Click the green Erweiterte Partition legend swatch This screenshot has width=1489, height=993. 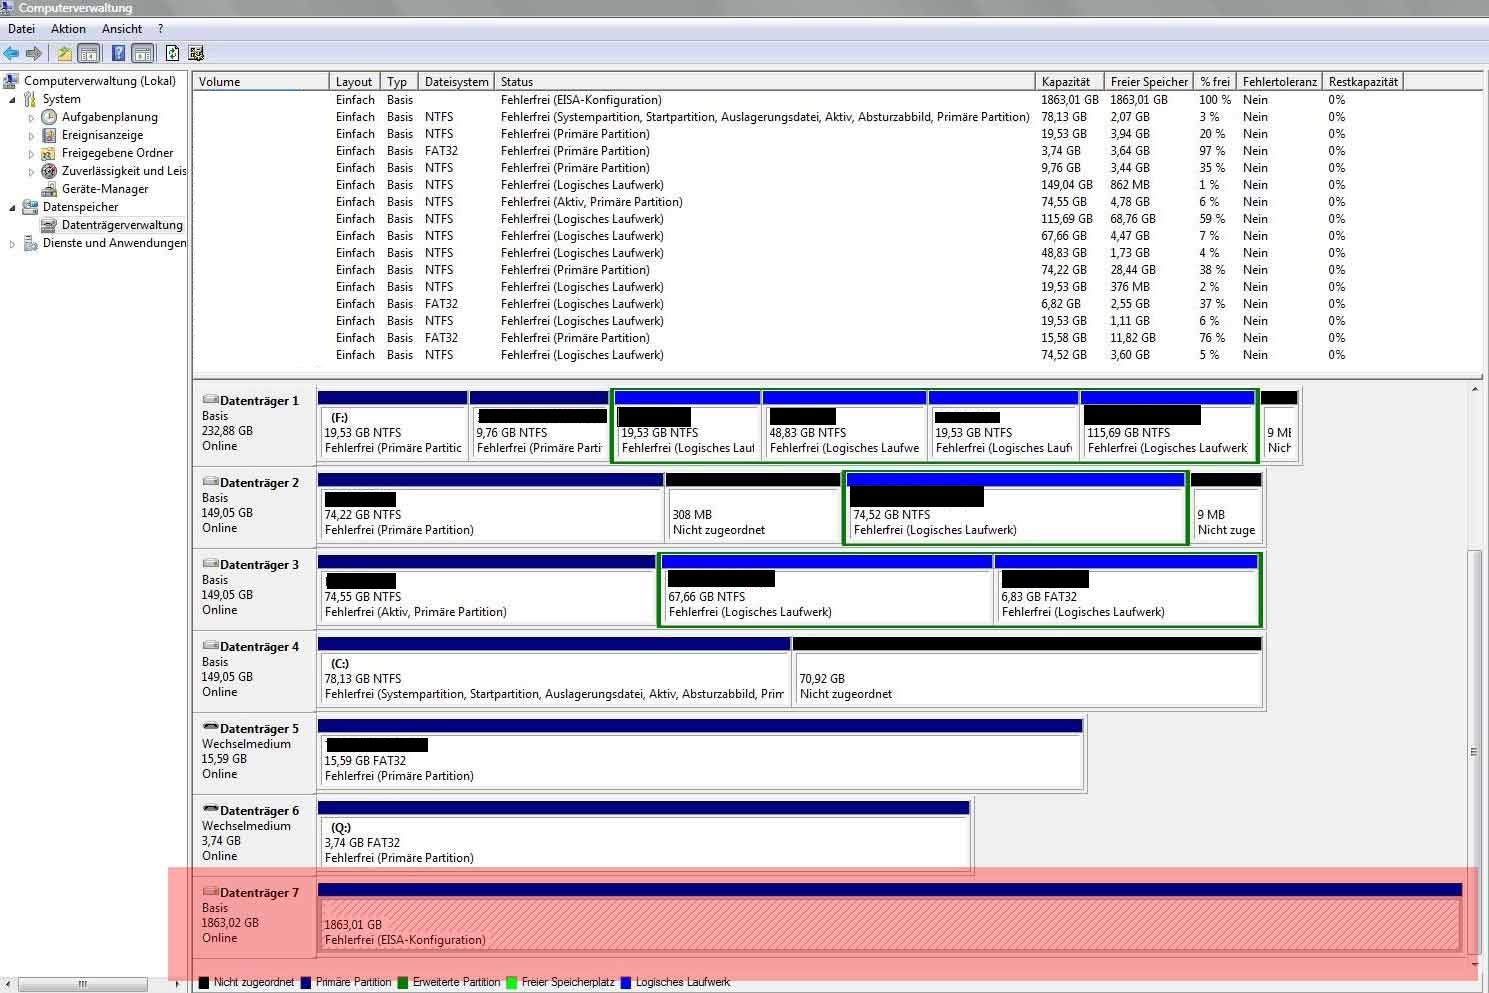(403, 982)
